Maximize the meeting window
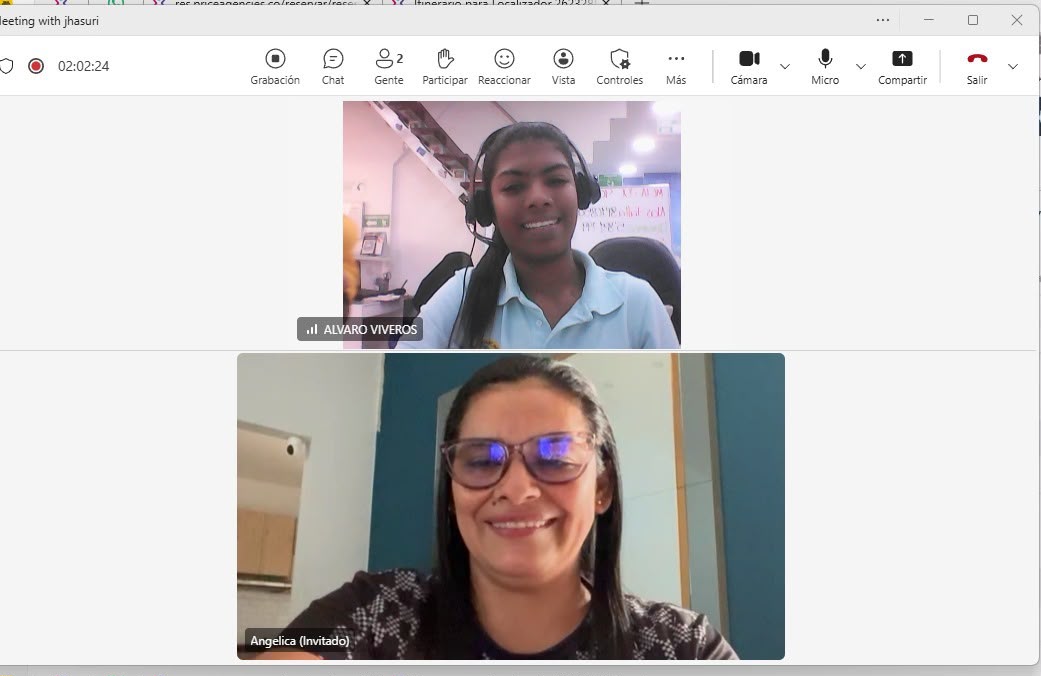The height and width of the screenshot is (676, 1041). pyautogui.click(x=973, y=20)
